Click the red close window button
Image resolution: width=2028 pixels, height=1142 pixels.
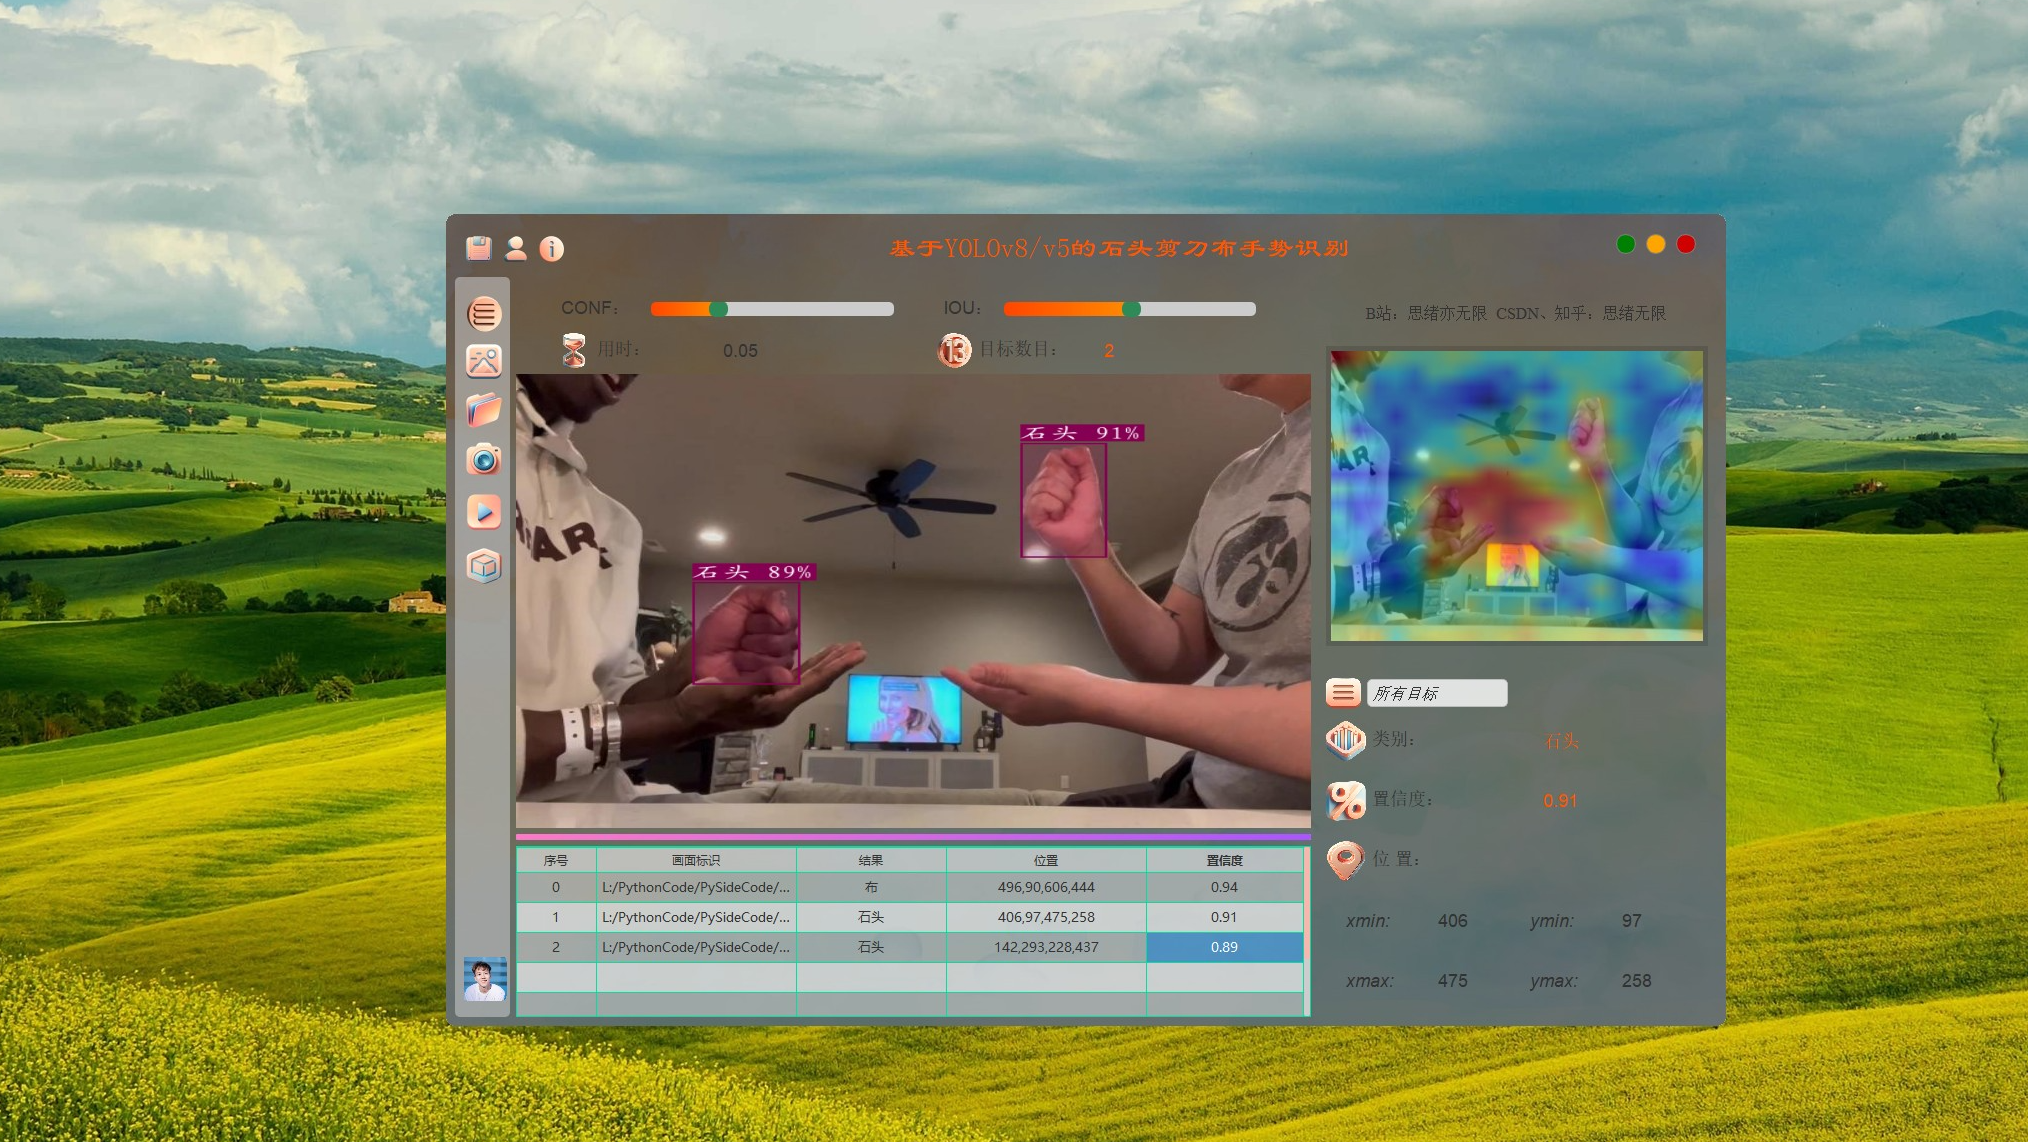(1686, 244)
